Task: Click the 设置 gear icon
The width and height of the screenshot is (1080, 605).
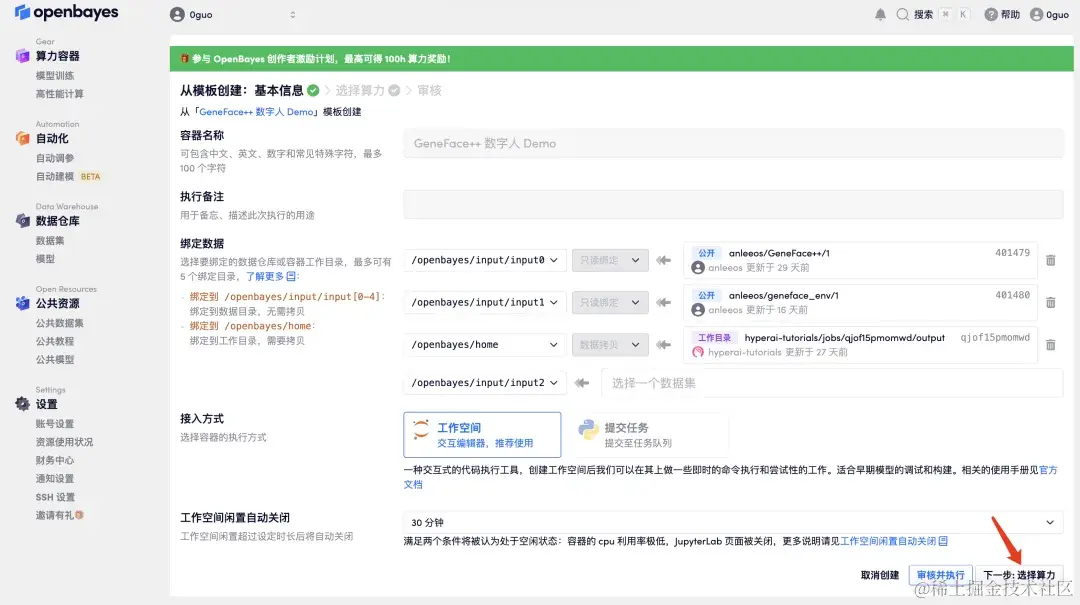Action: click(x=23, y=404)
